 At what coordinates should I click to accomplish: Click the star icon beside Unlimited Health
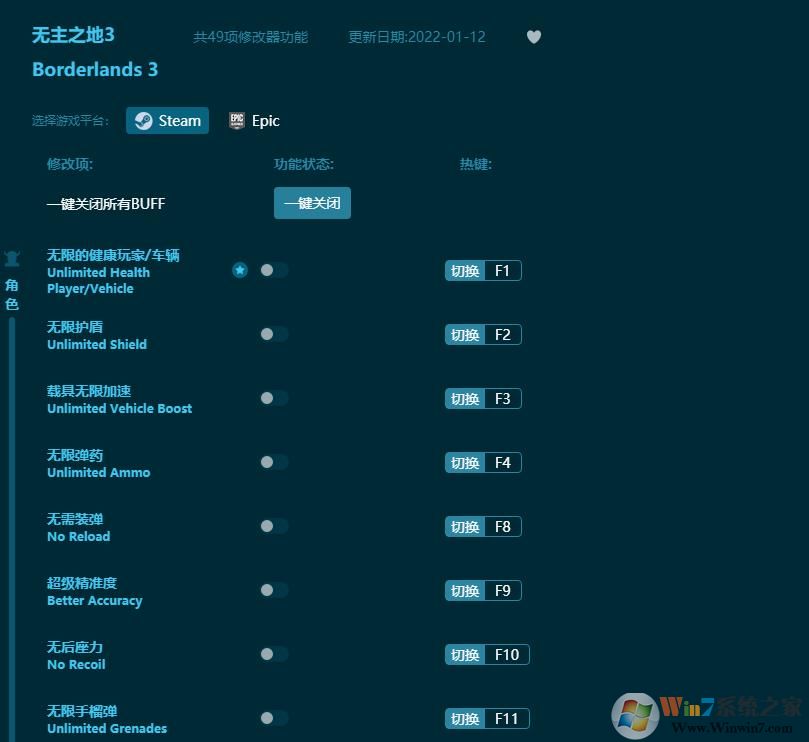(x=240, y=270)
